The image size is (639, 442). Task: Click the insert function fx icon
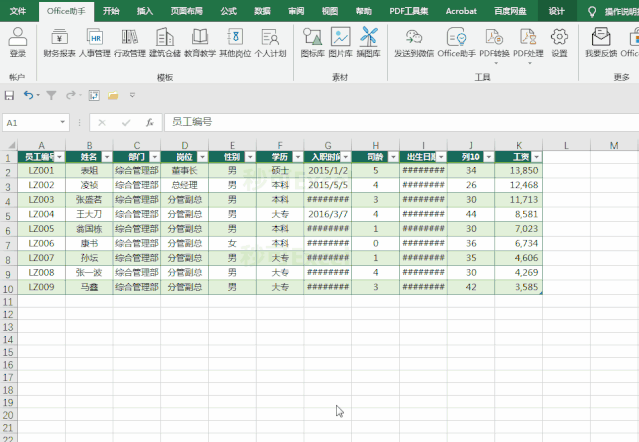coord(150,122)
